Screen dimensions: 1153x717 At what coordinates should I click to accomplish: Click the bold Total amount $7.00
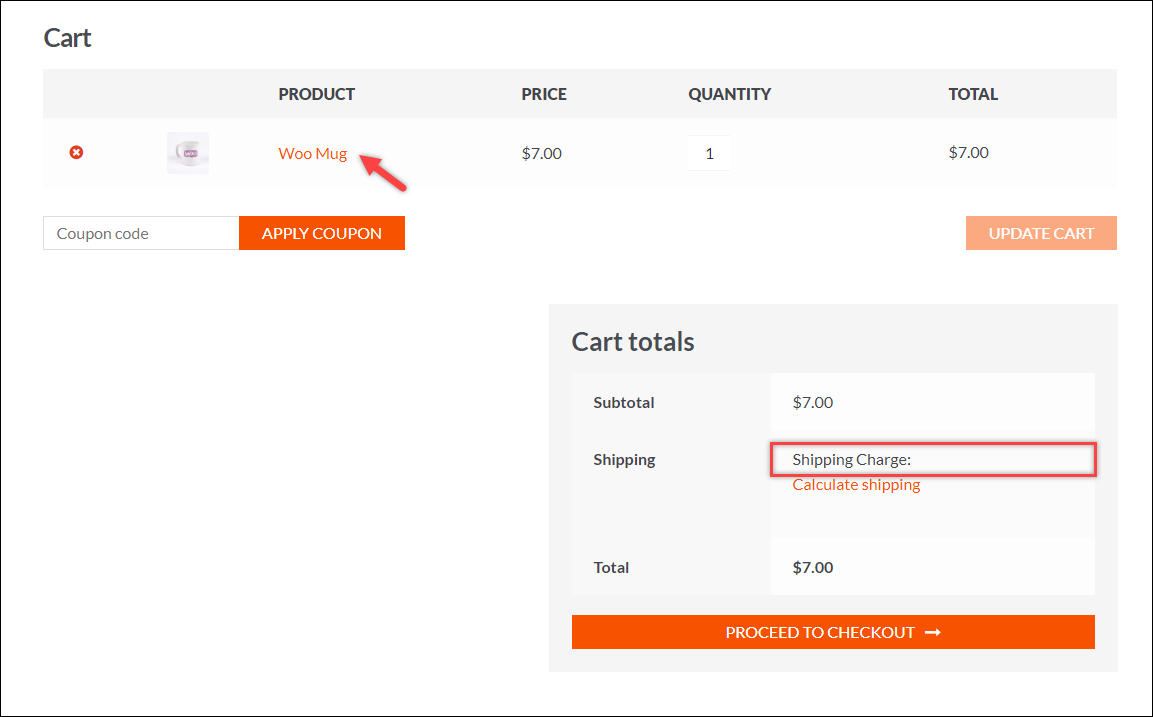[813, 567]
